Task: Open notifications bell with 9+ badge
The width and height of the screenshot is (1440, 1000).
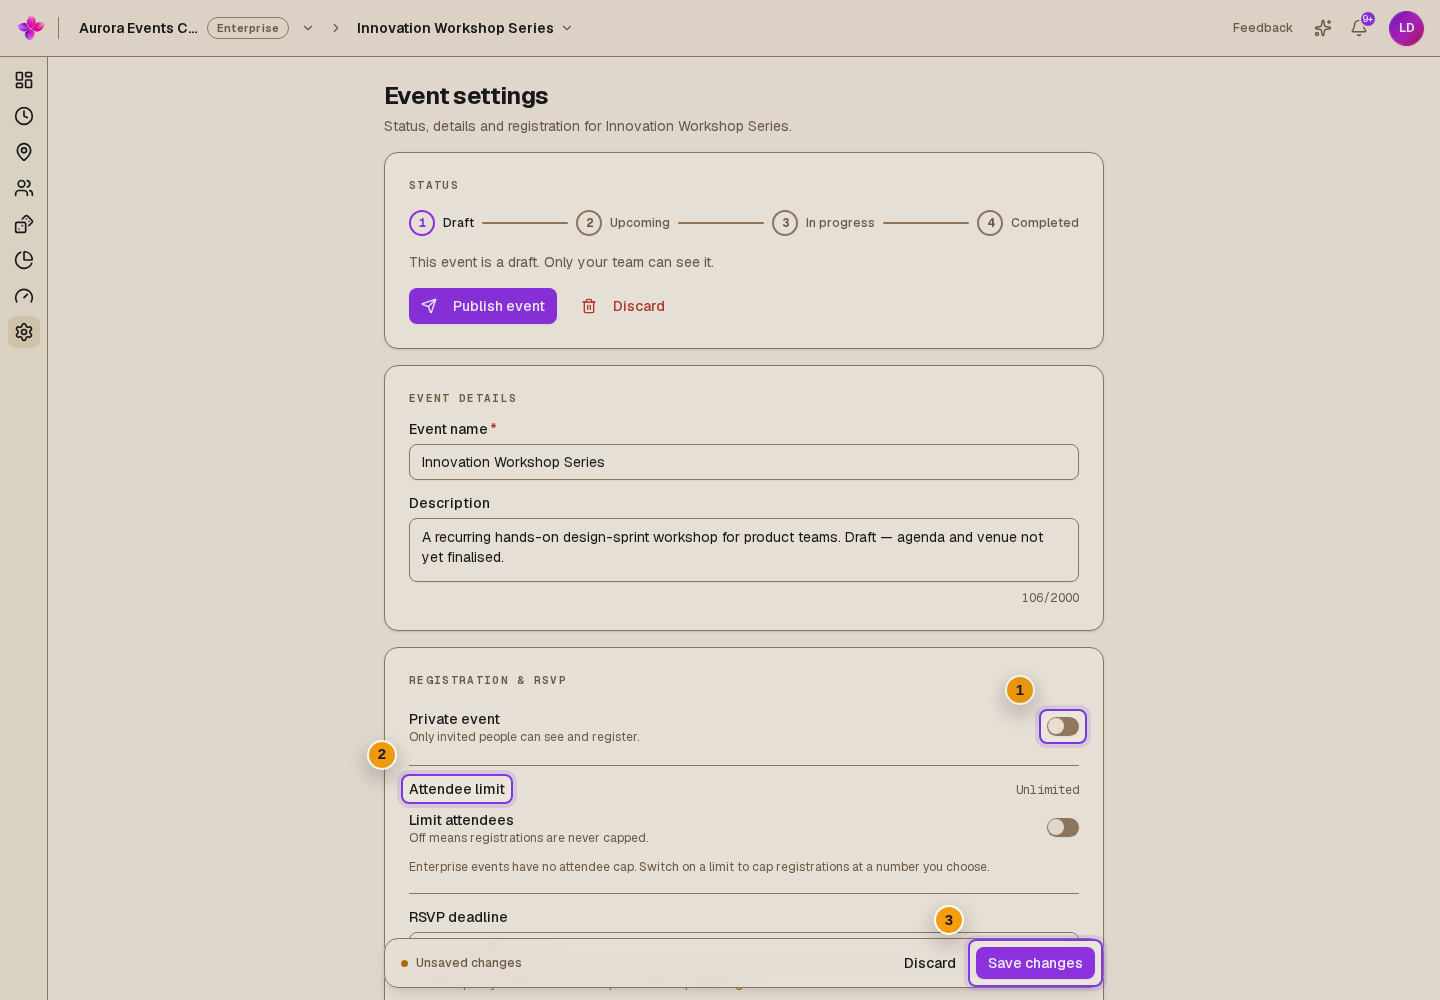Action: point(1359,28)
